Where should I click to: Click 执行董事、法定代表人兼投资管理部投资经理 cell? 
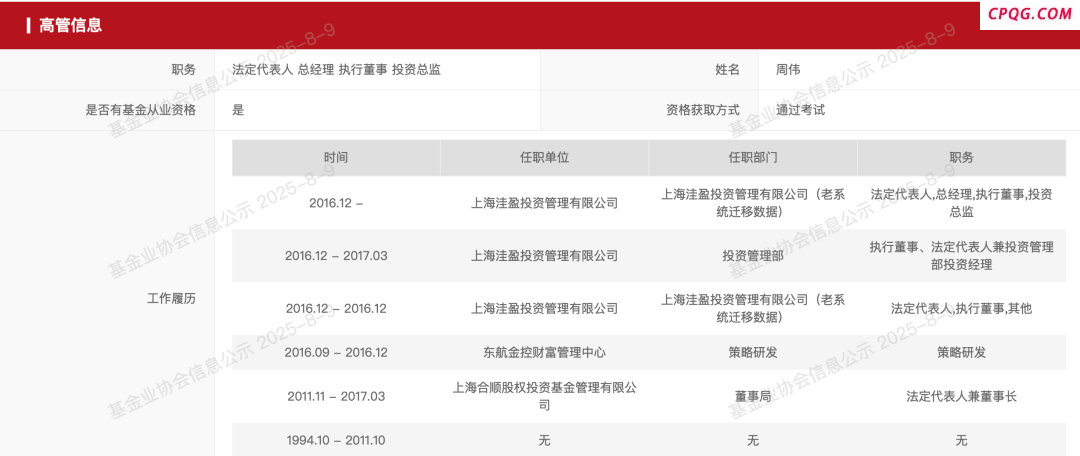point(962,256)
